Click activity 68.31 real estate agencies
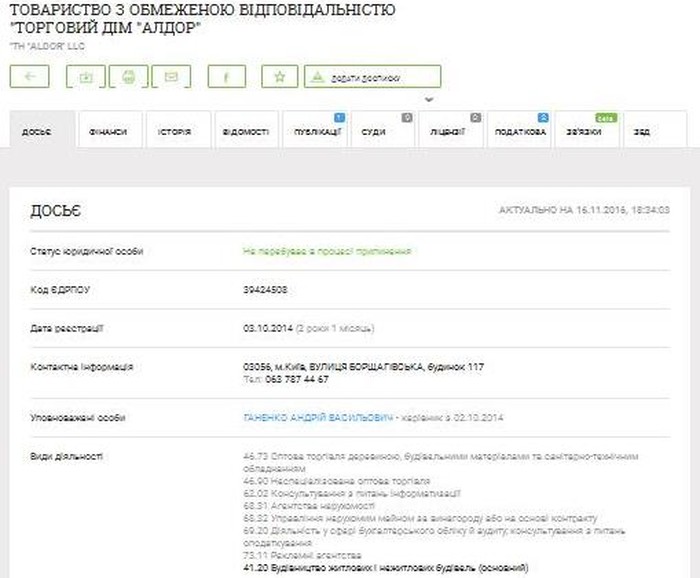Viewport: 700px width, 578px height. click(309, 506)
